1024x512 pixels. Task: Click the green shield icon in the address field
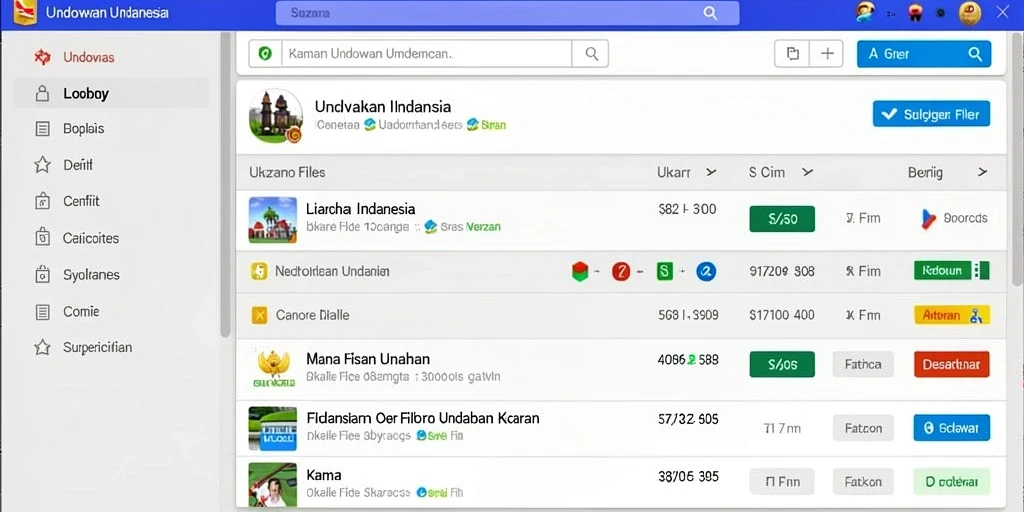point(265,54)
